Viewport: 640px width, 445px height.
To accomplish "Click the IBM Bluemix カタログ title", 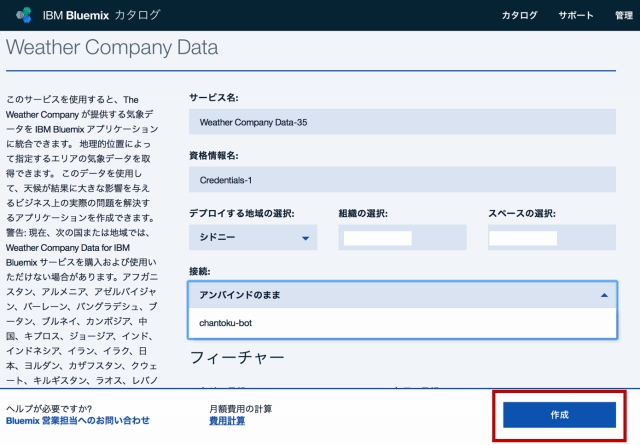I will 102,15.
